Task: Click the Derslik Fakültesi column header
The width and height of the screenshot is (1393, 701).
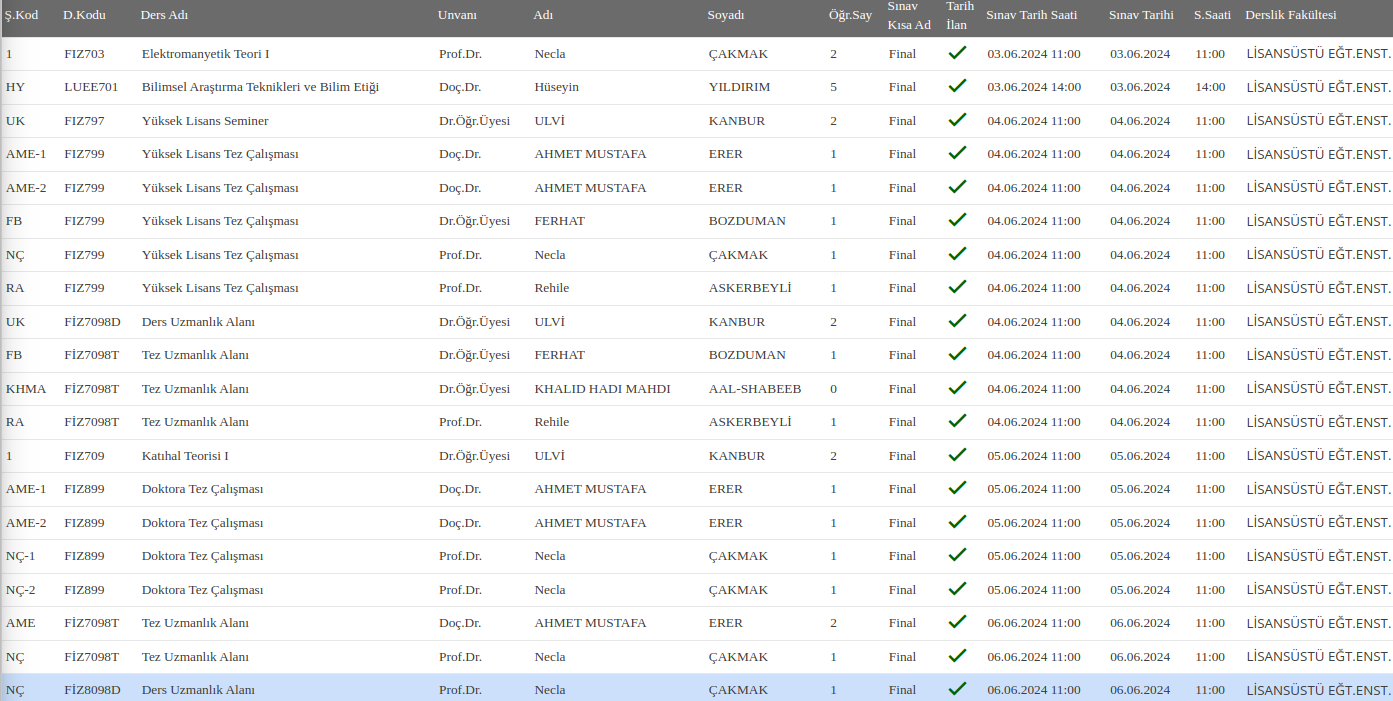Action: pos(1291,15)
